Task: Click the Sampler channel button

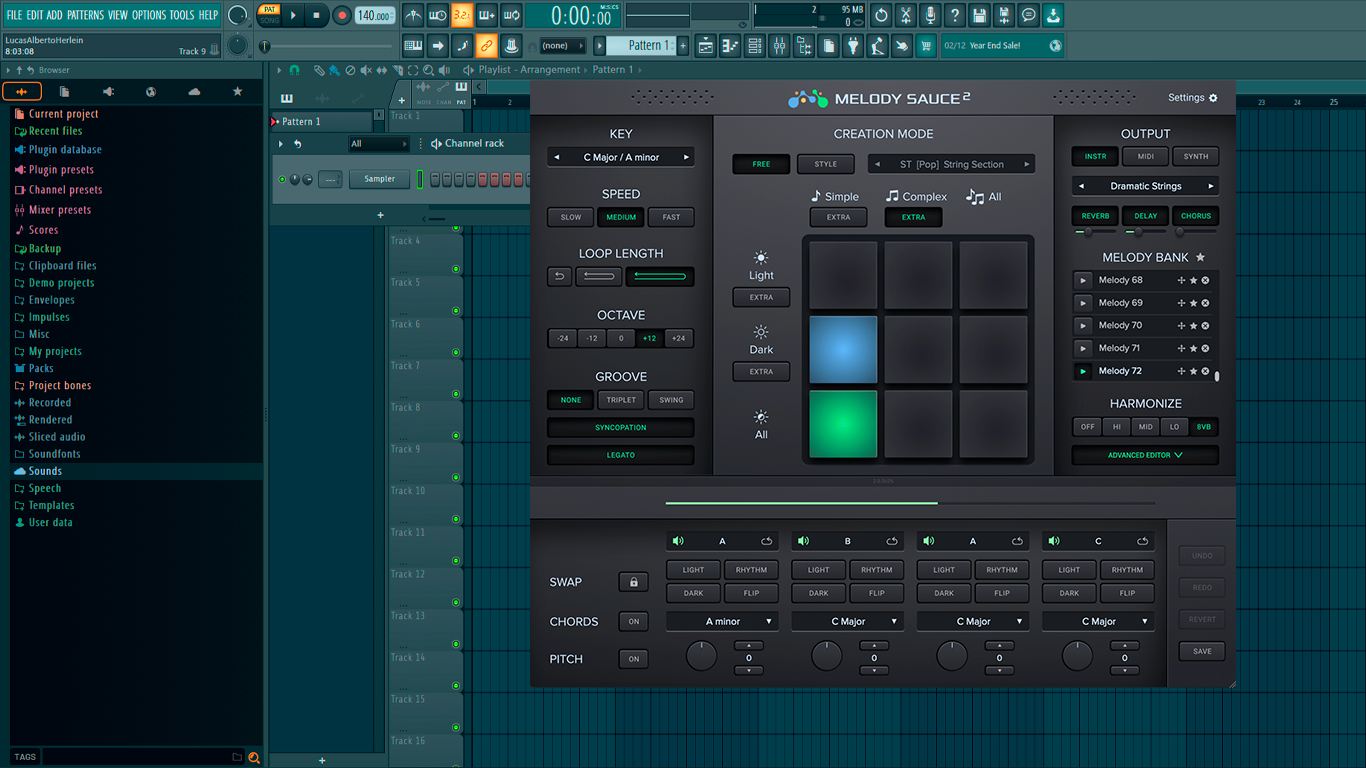Action: [x=380, y=179]
